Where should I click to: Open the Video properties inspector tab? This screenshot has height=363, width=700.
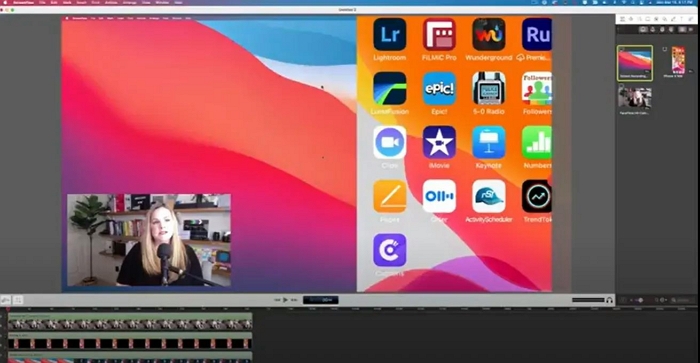coord(622,19)
